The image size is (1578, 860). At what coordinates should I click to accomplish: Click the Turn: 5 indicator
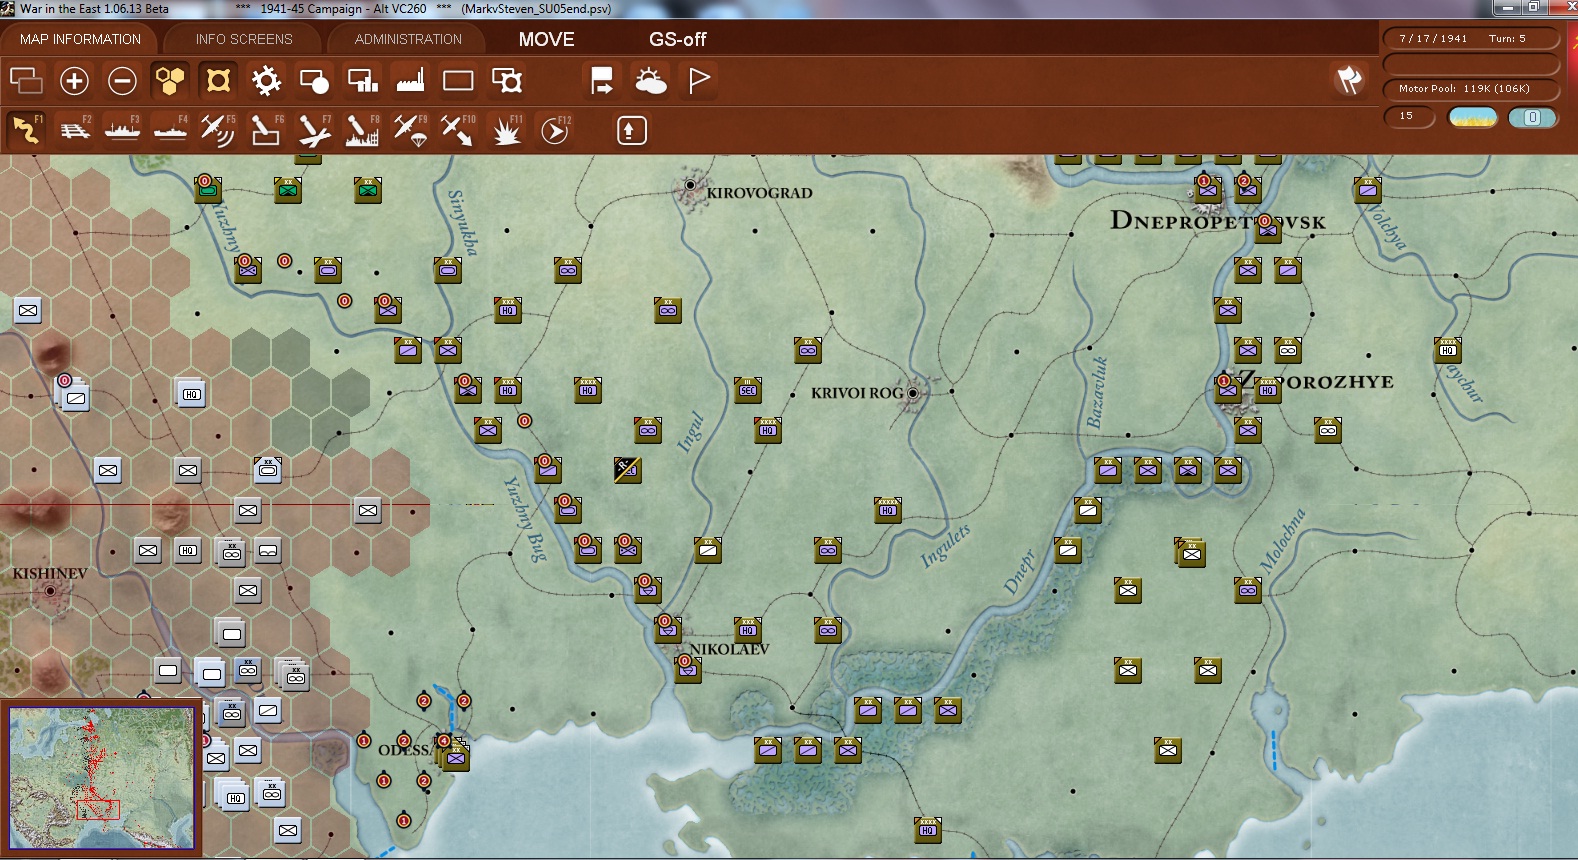[1507, 39]
